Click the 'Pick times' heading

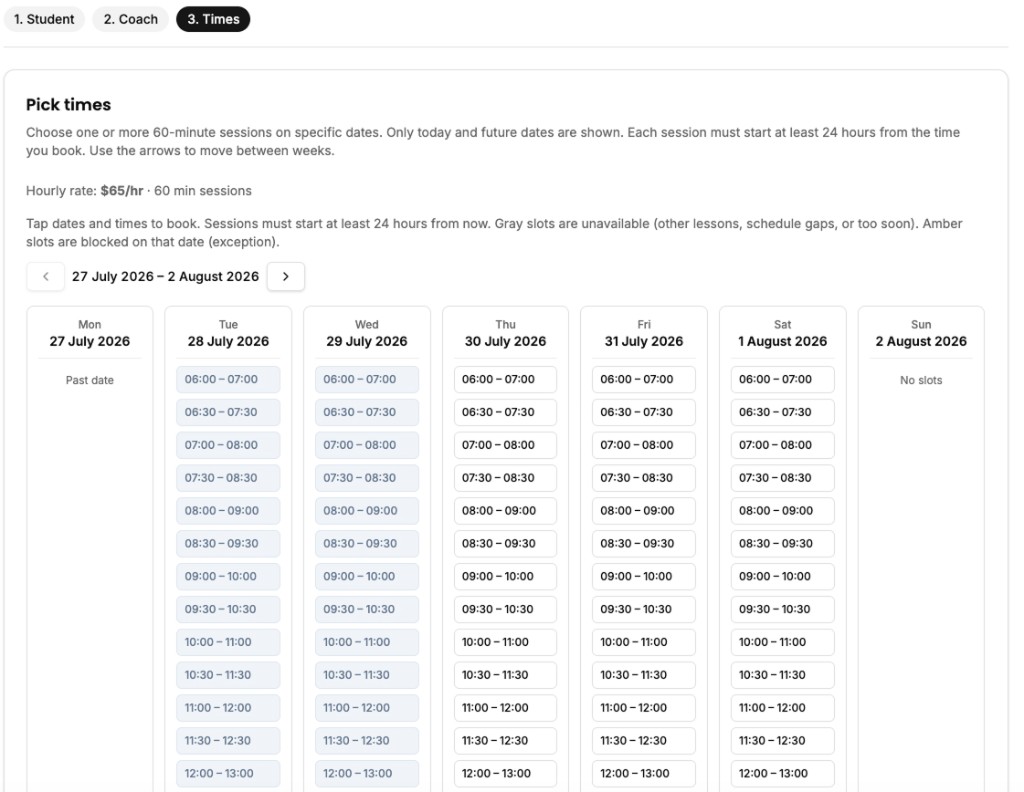coord(69,104)
